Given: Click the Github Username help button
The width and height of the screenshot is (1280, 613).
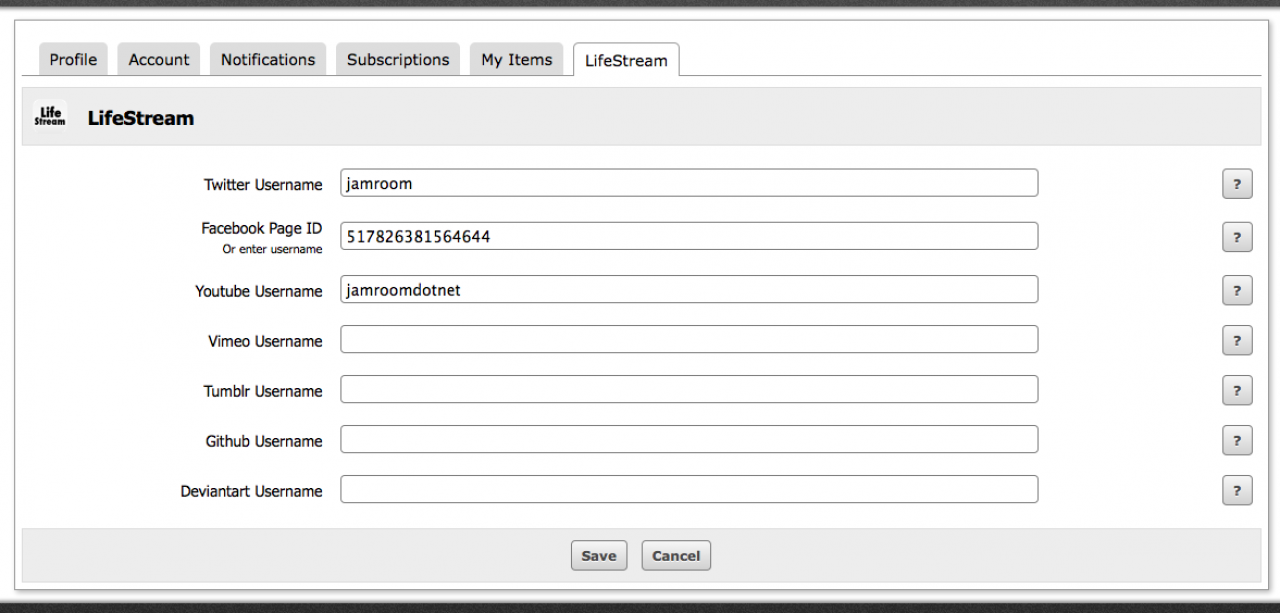Looking at the screenshot, I should pos(1237,440).
